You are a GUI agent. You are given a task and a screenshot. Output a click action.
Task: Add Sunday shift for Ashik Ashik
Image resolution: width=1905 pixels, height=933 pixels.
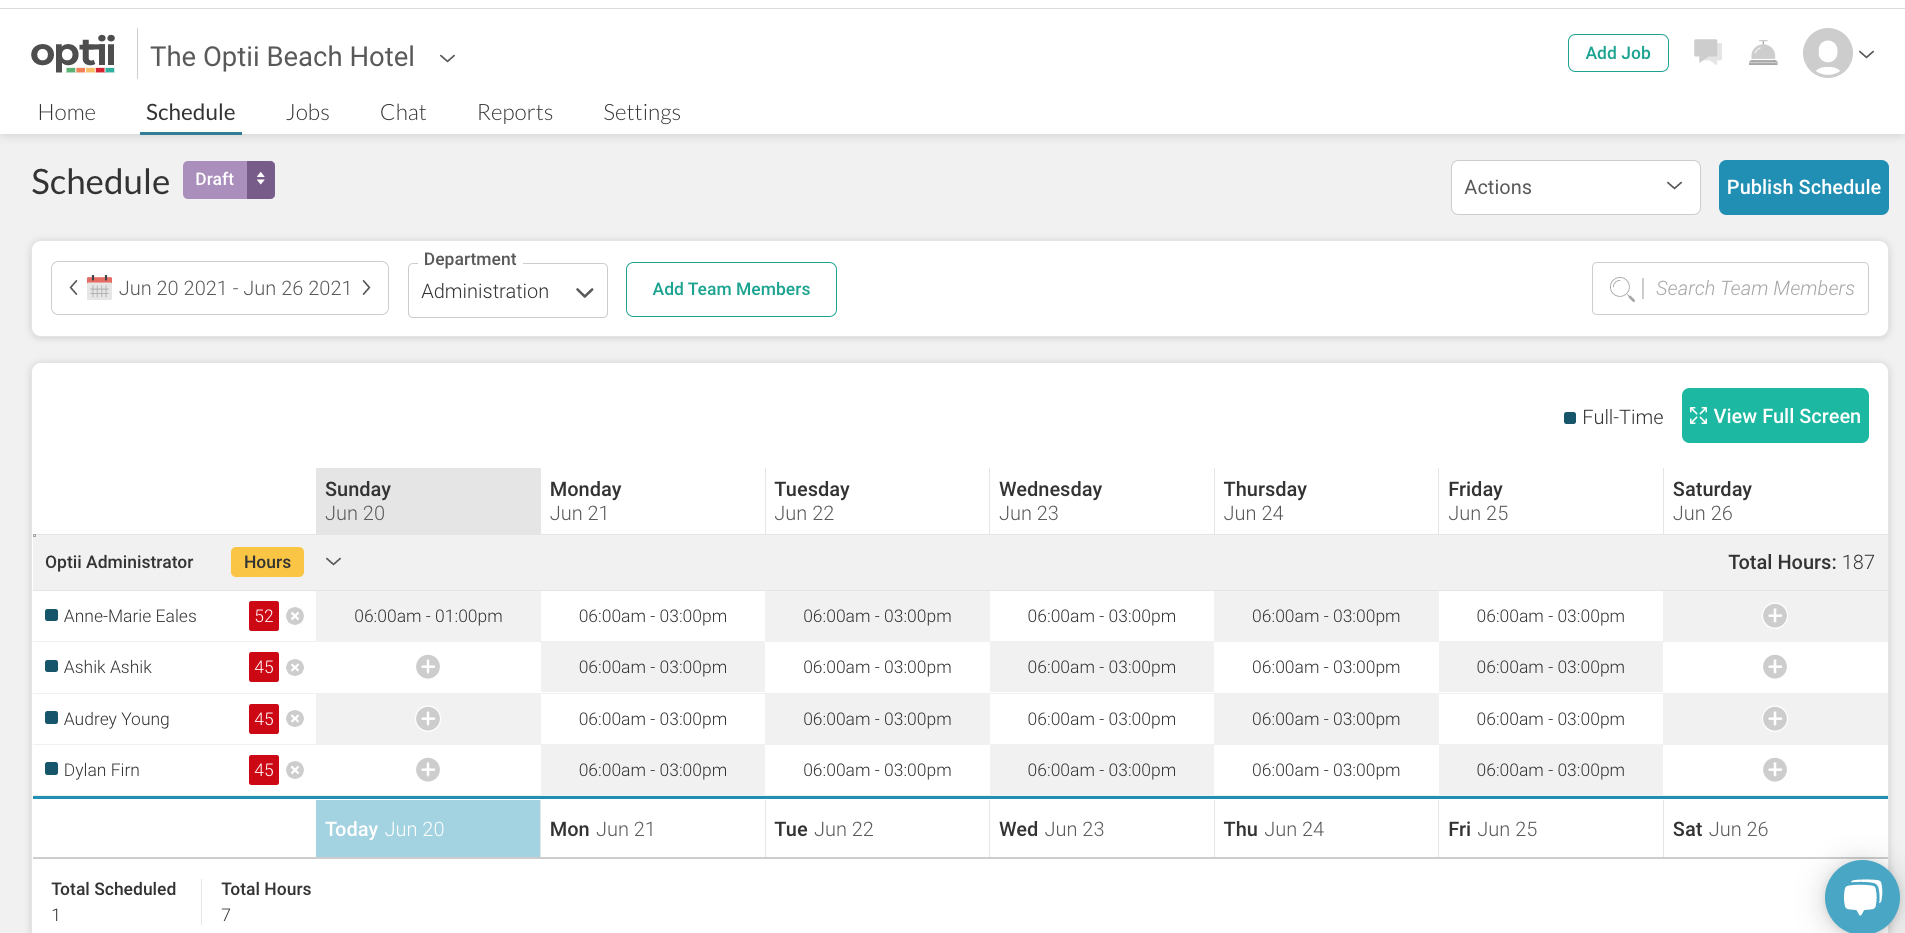(x=428, y=667)
